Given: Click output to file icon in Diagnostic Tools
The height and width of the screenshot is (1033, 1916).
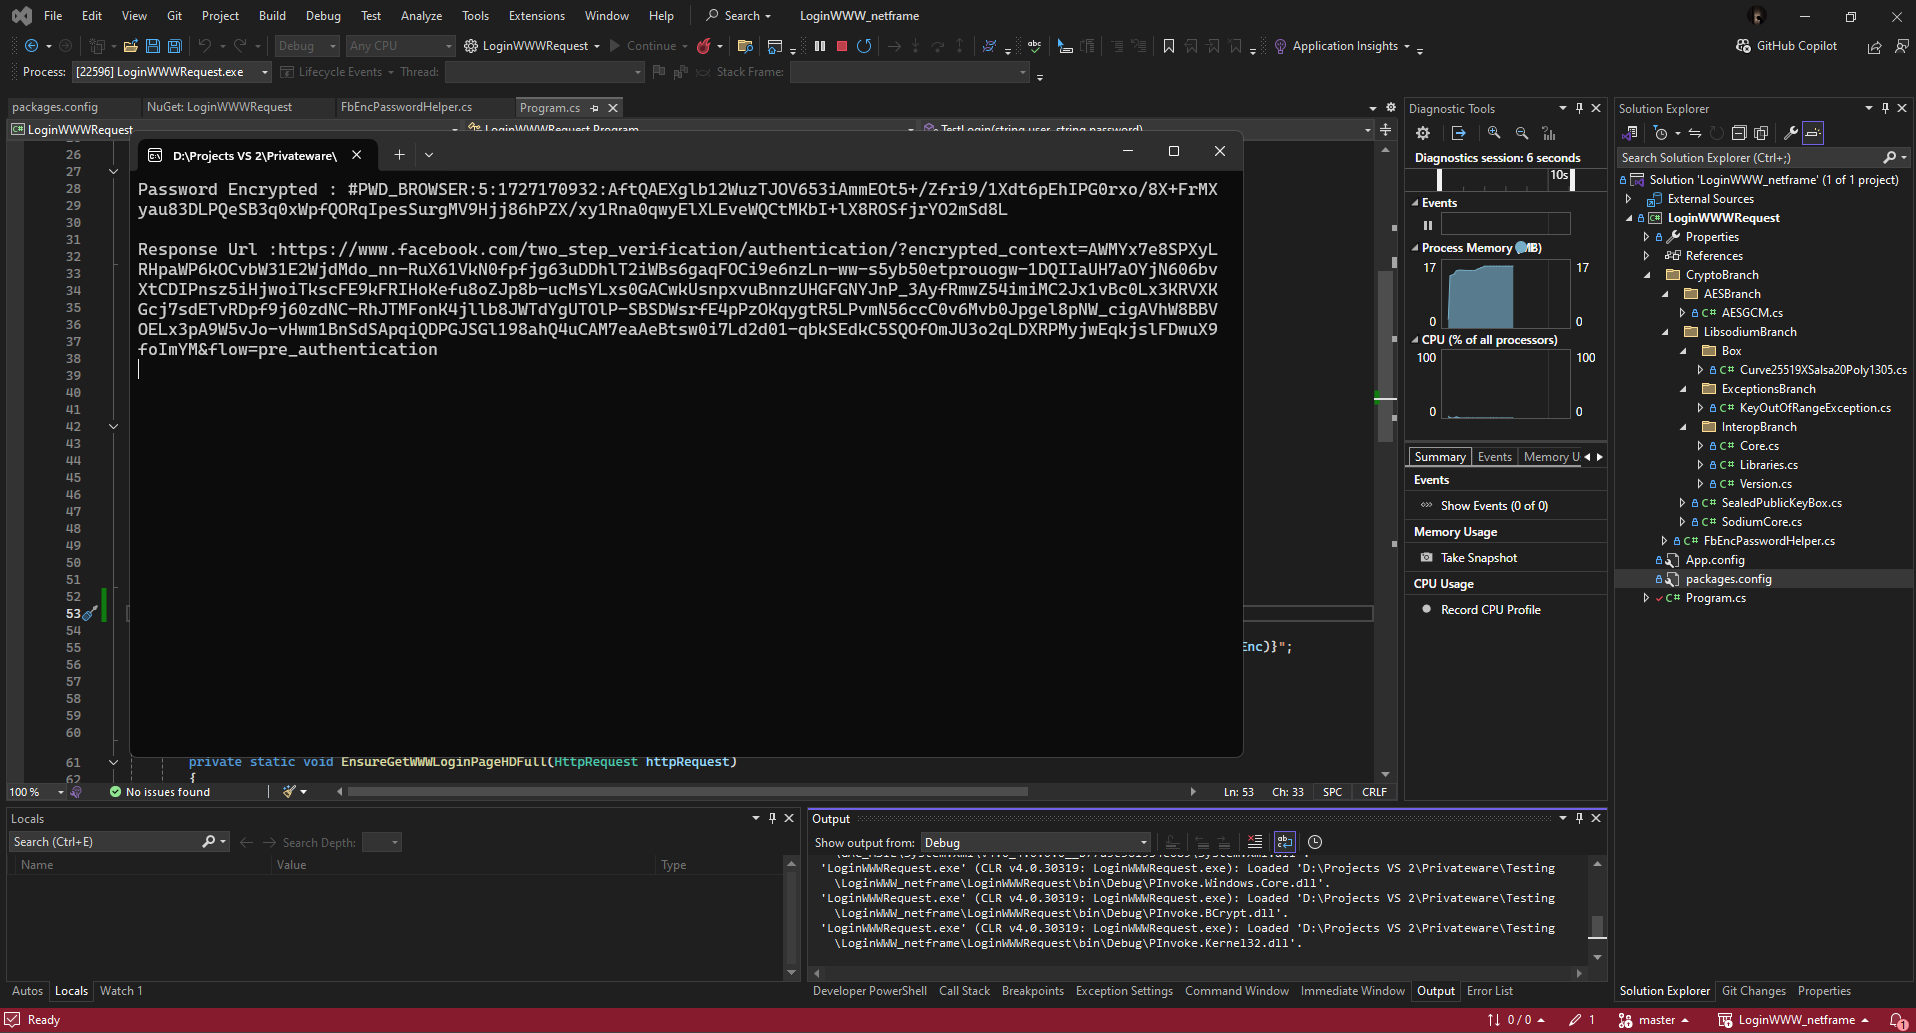Looking at the screenshot, I should click(1459, 133).
